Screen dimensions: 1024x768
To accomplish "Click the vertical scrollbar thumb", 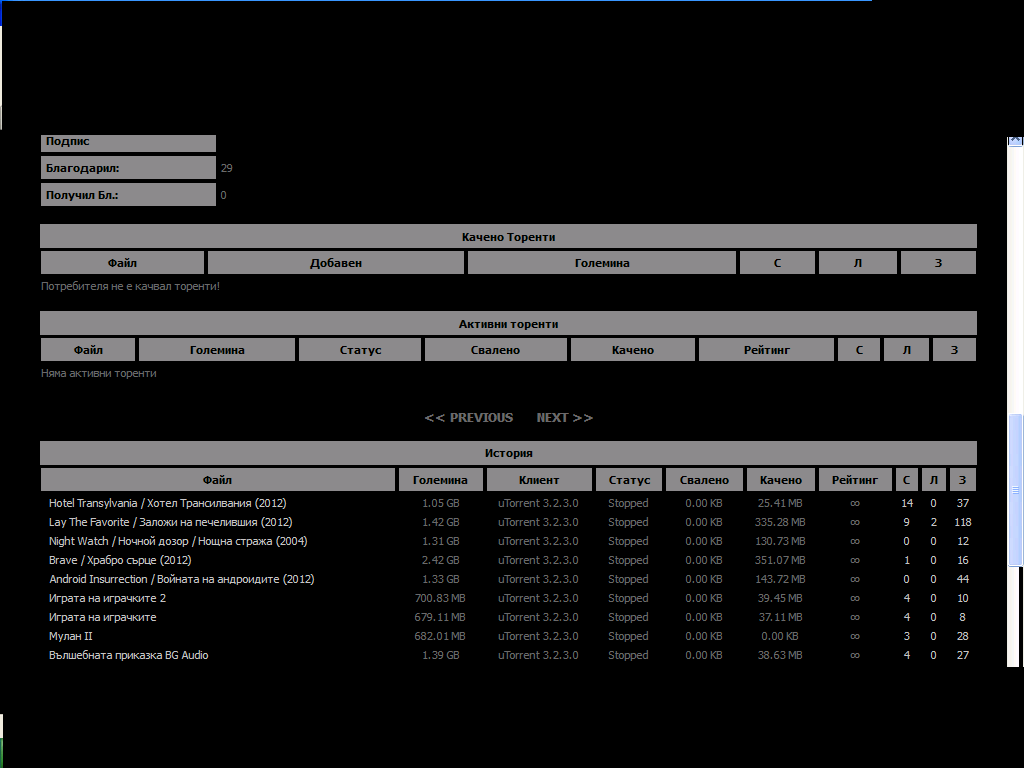I will pyautogui.click(x=1015, y=490).
